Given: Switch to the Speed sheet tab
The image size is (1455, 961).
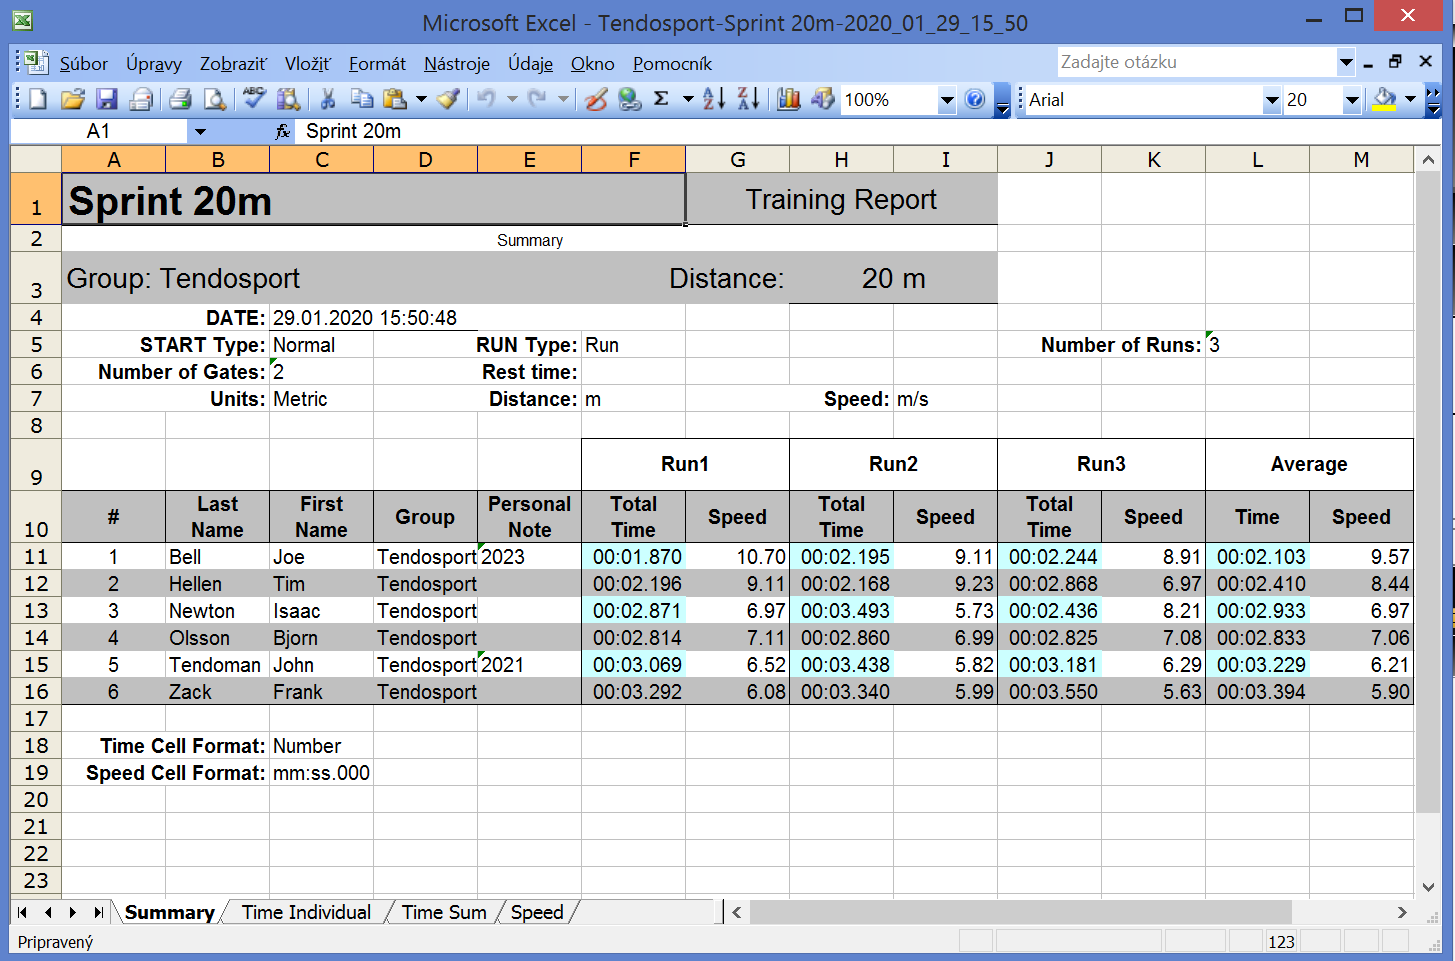Looking at the screenshot, I should point(537,912).
